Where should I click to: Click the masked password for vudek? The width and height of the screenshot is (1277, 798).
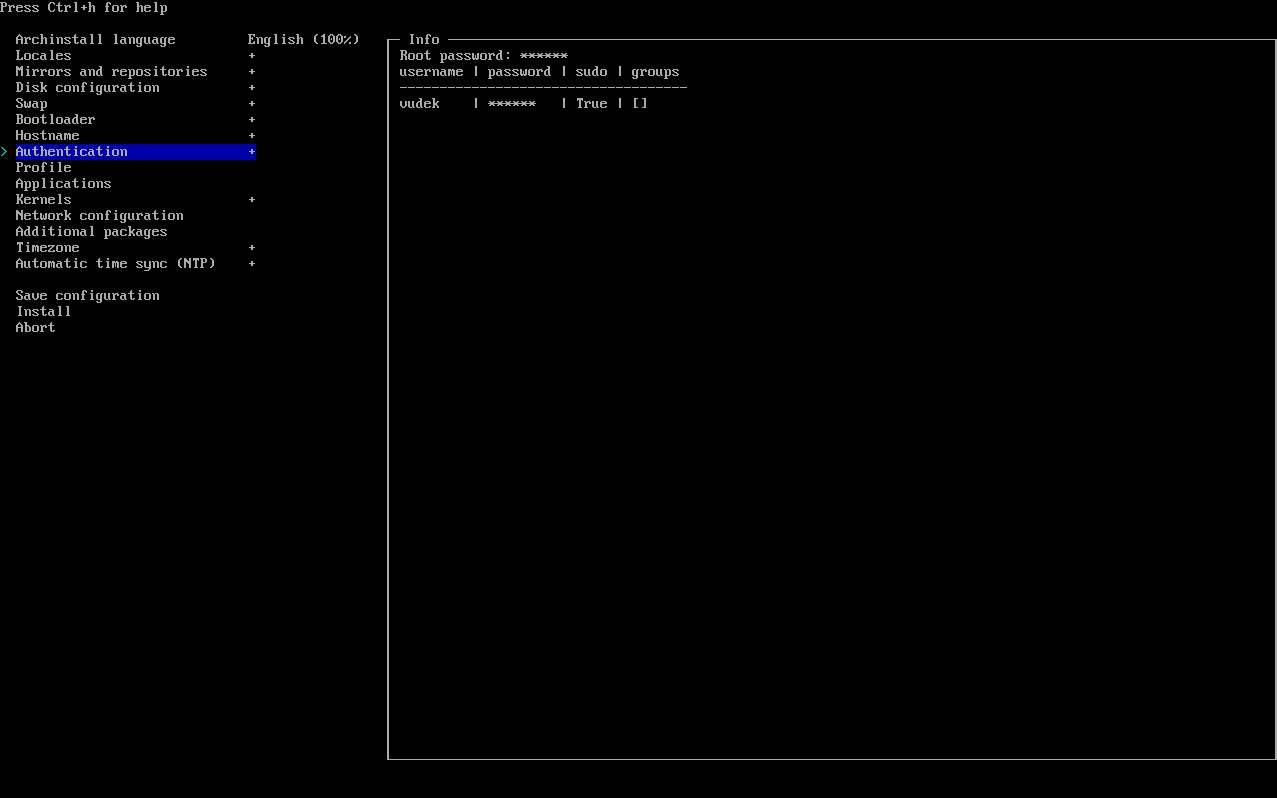click(512, 104)
